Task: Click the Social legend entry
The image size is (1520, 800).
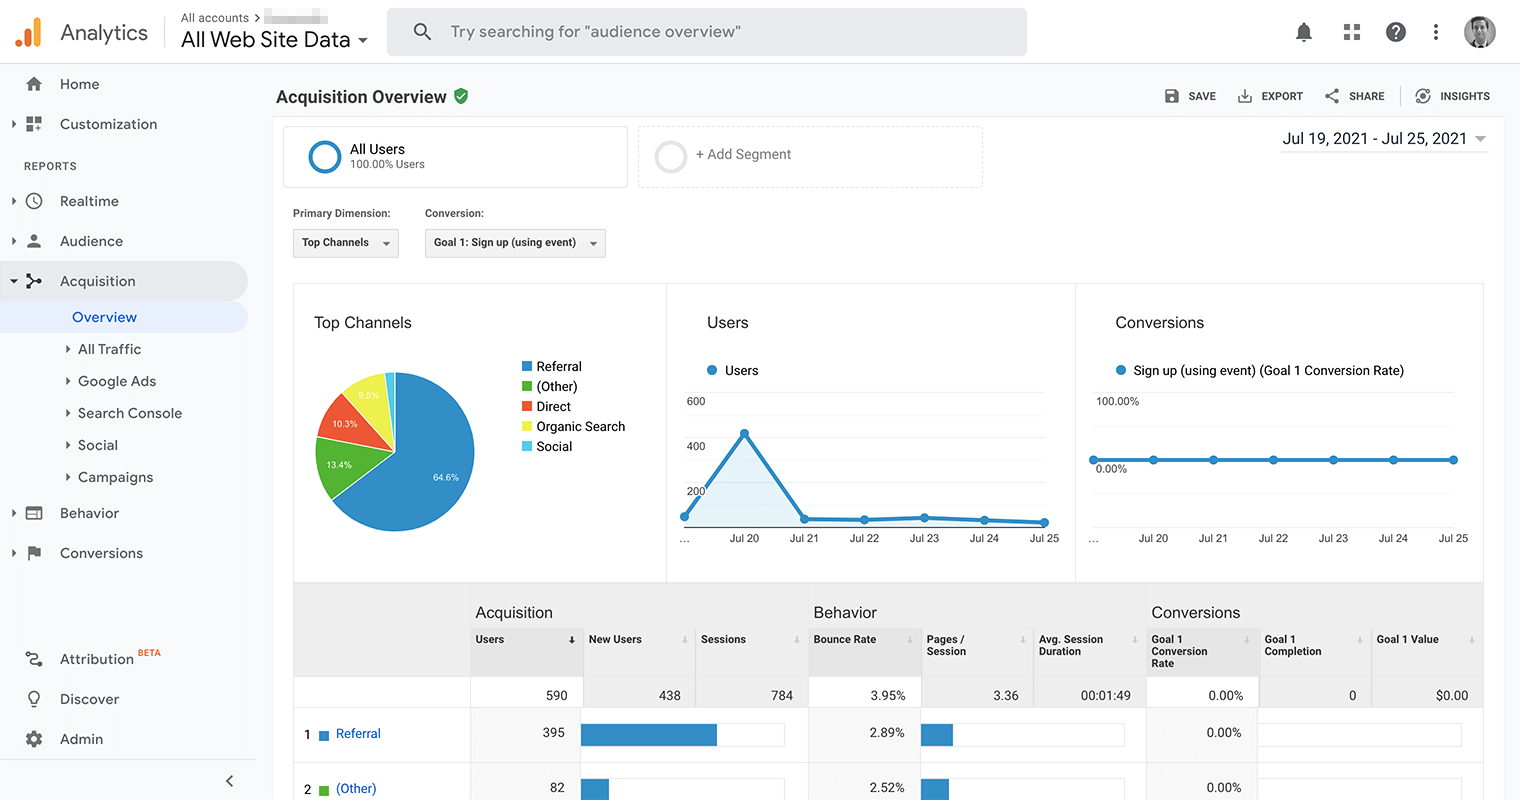Action: [x=547, y=447]
